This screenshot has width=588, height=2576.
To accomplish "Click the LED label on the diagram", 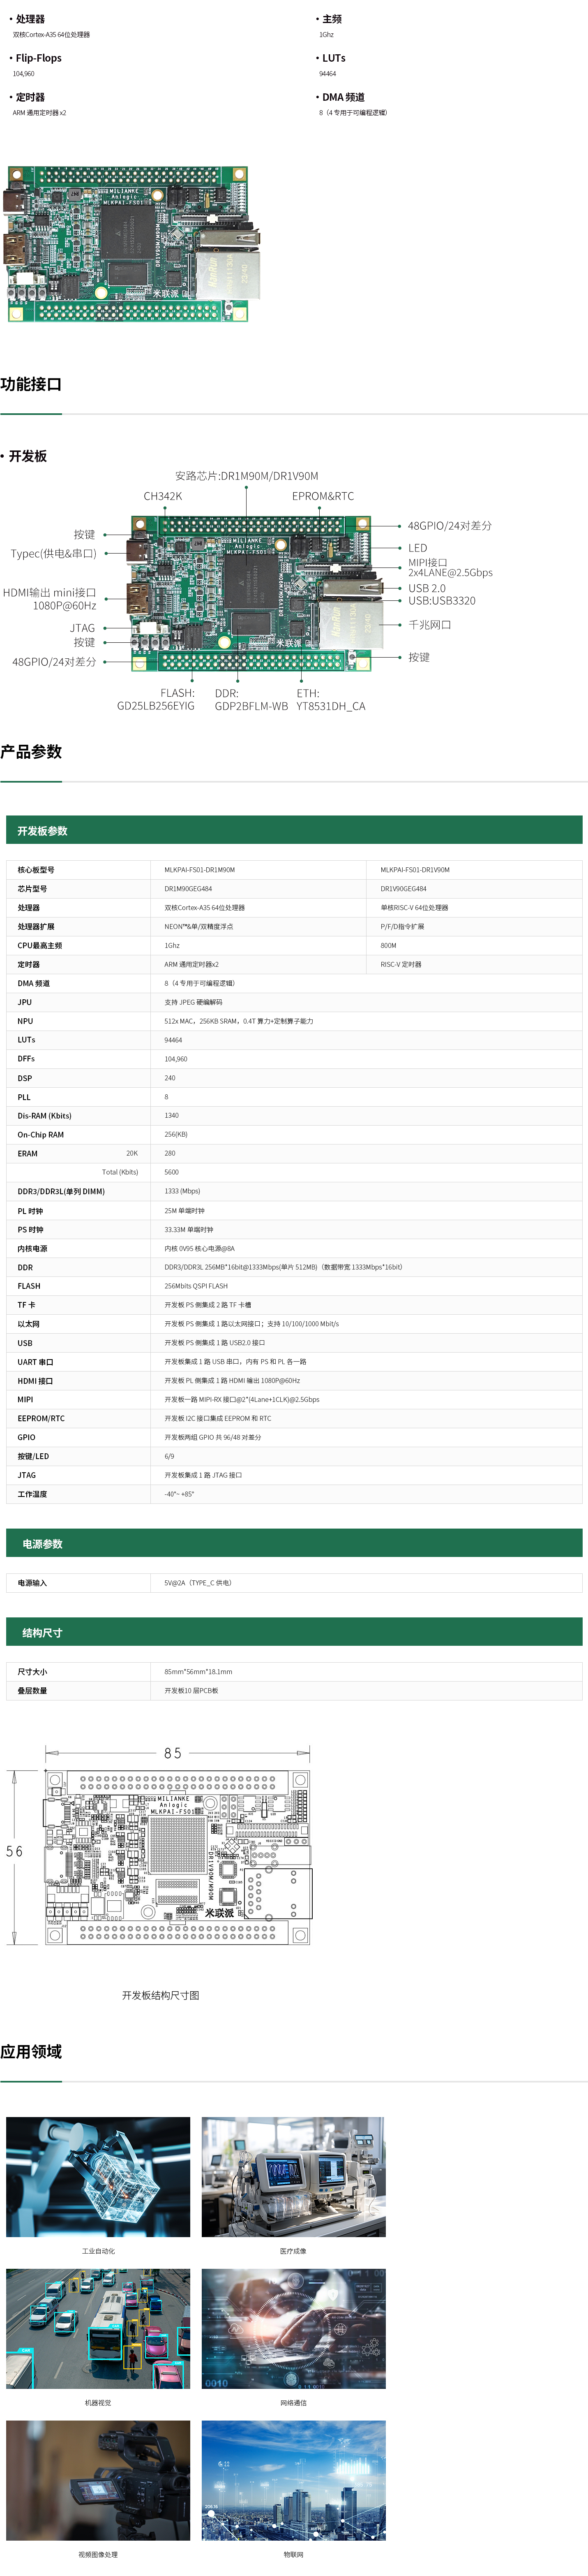I will point(418,548).
